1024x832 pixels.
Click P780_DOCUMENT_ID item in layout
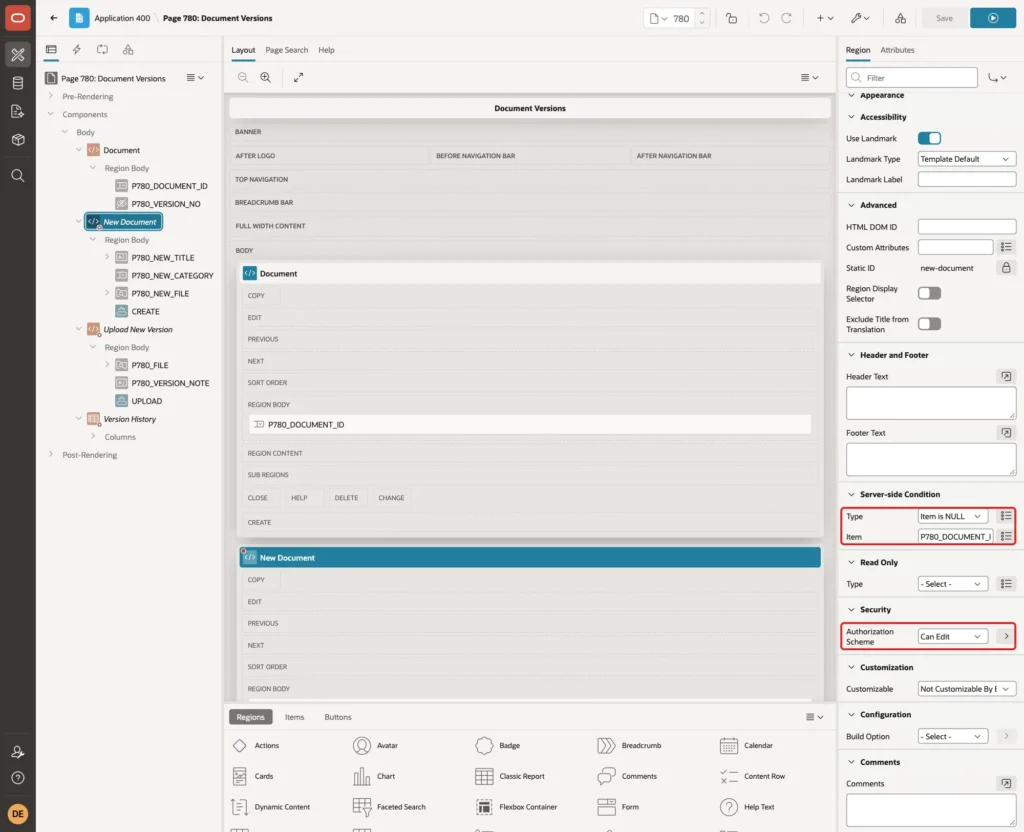530,424
